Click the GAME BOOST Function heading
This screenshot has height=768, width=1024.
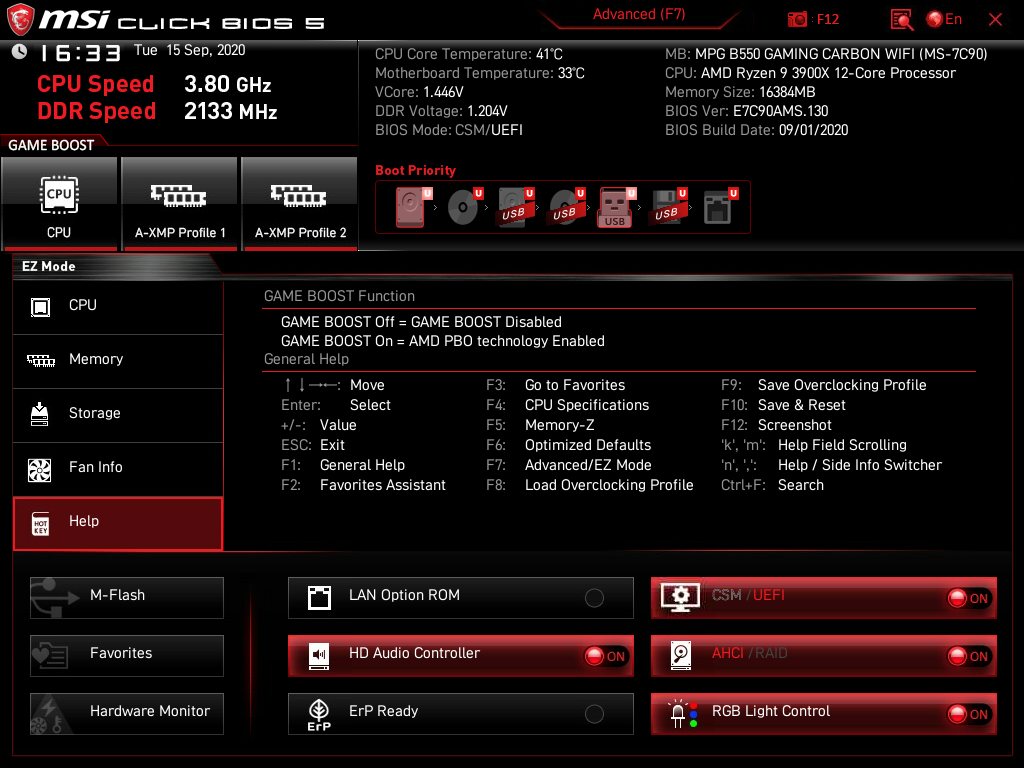pos(339,296)
